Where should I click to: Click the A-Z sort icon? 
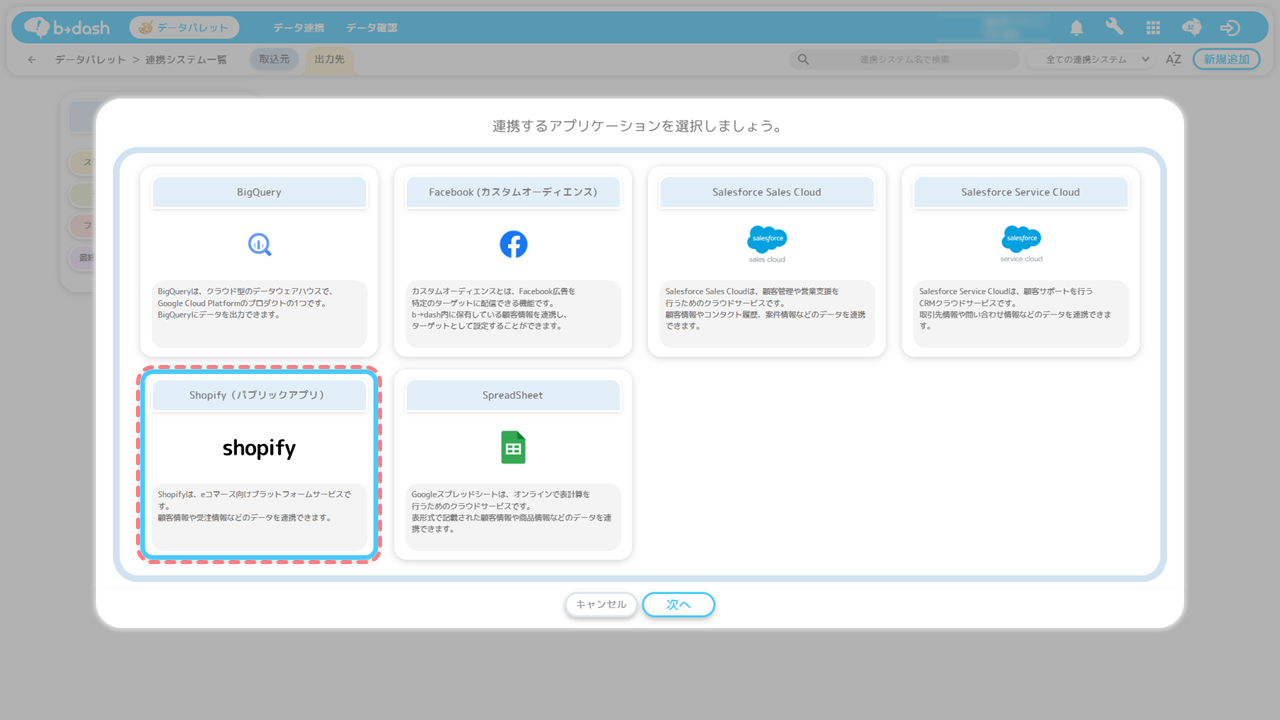pos(1174,60)
